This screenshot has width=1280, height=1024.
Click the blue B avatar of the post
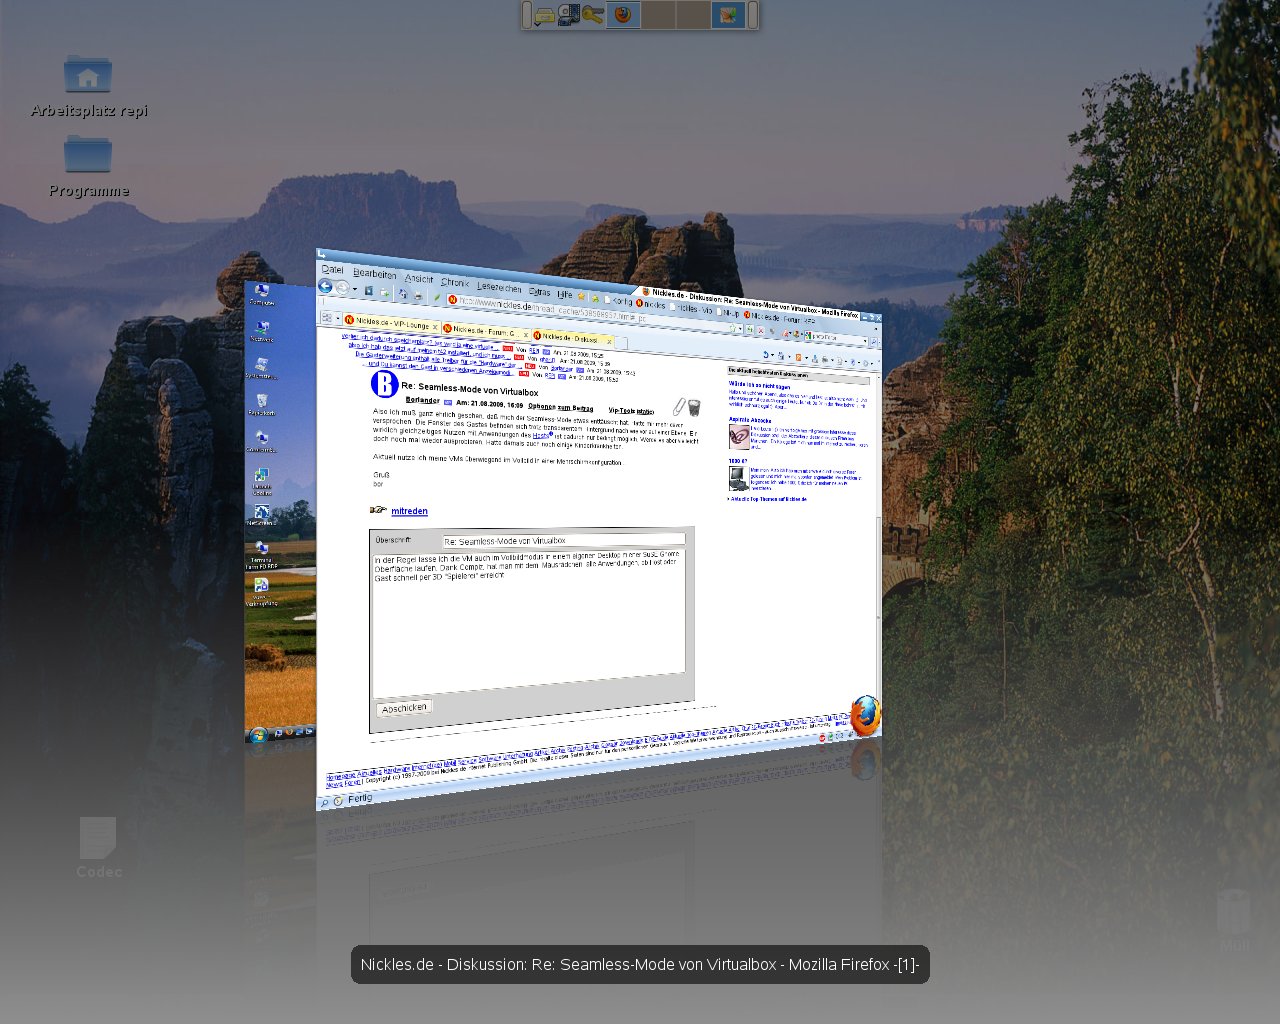[385, 383]
